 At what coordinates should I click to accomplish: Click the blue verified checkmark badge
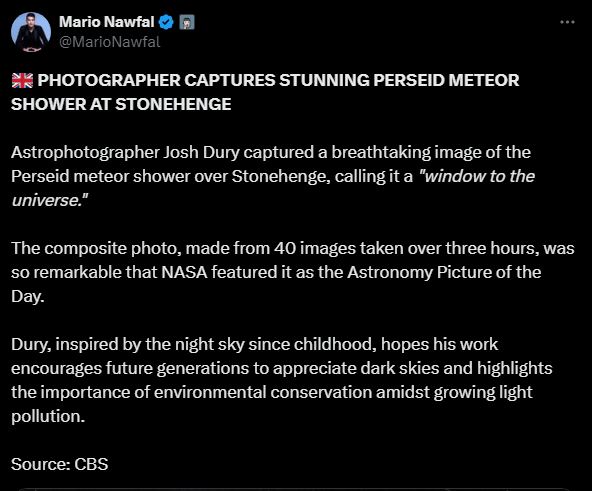[x=166, y=22]
